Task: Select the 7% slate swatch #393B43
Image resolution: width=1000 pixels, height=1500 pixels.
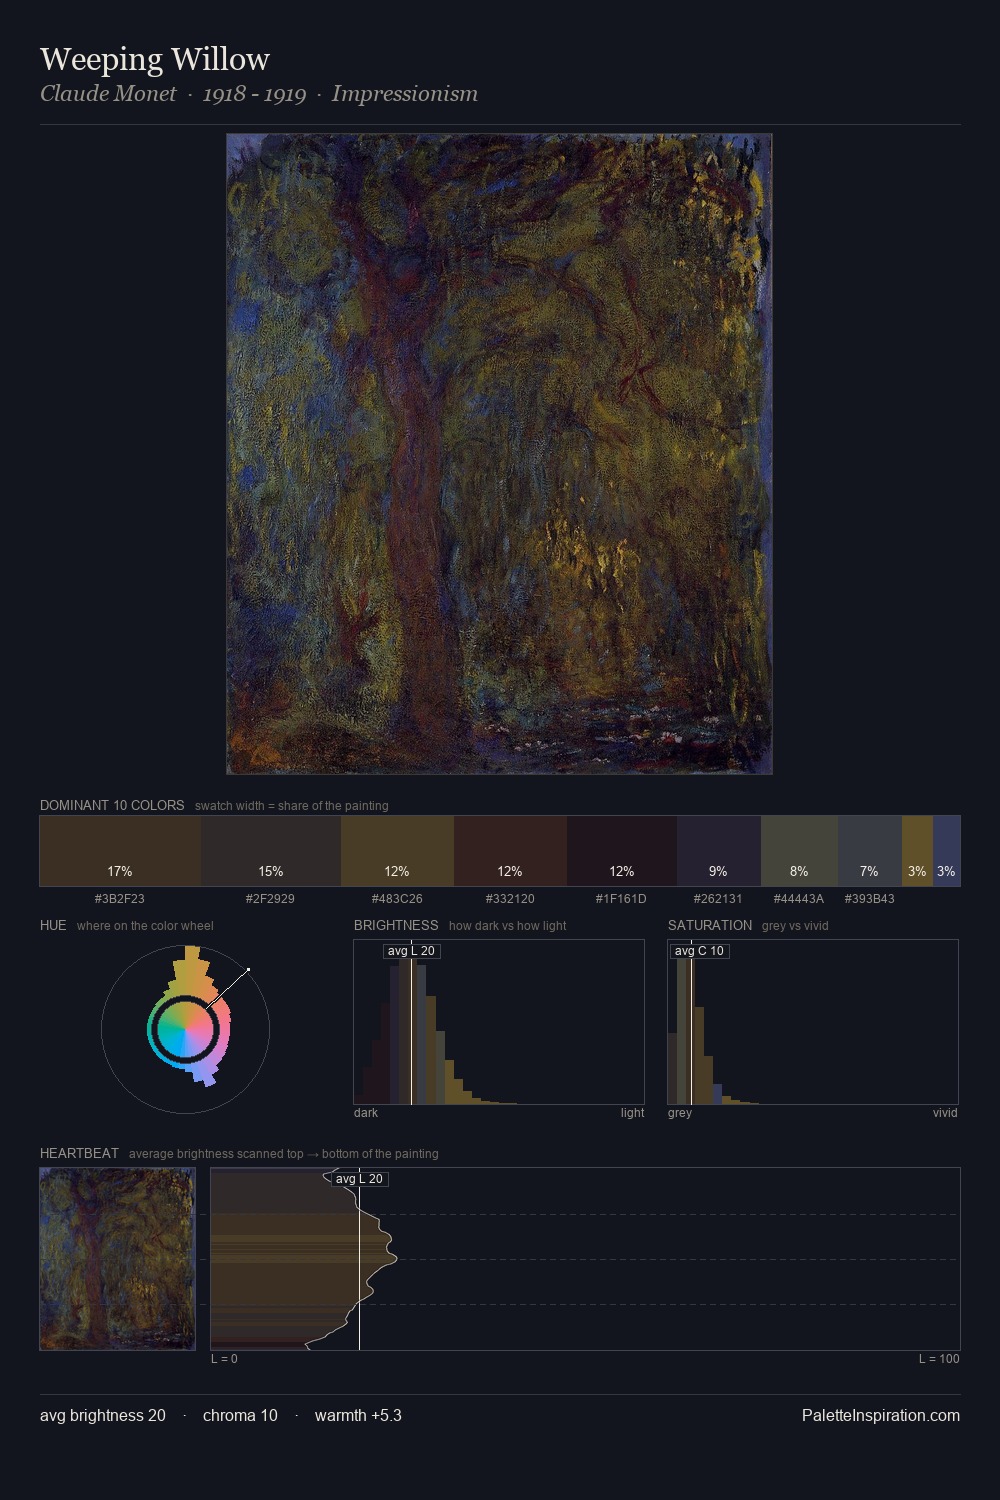Action: [x=870, y=851]
